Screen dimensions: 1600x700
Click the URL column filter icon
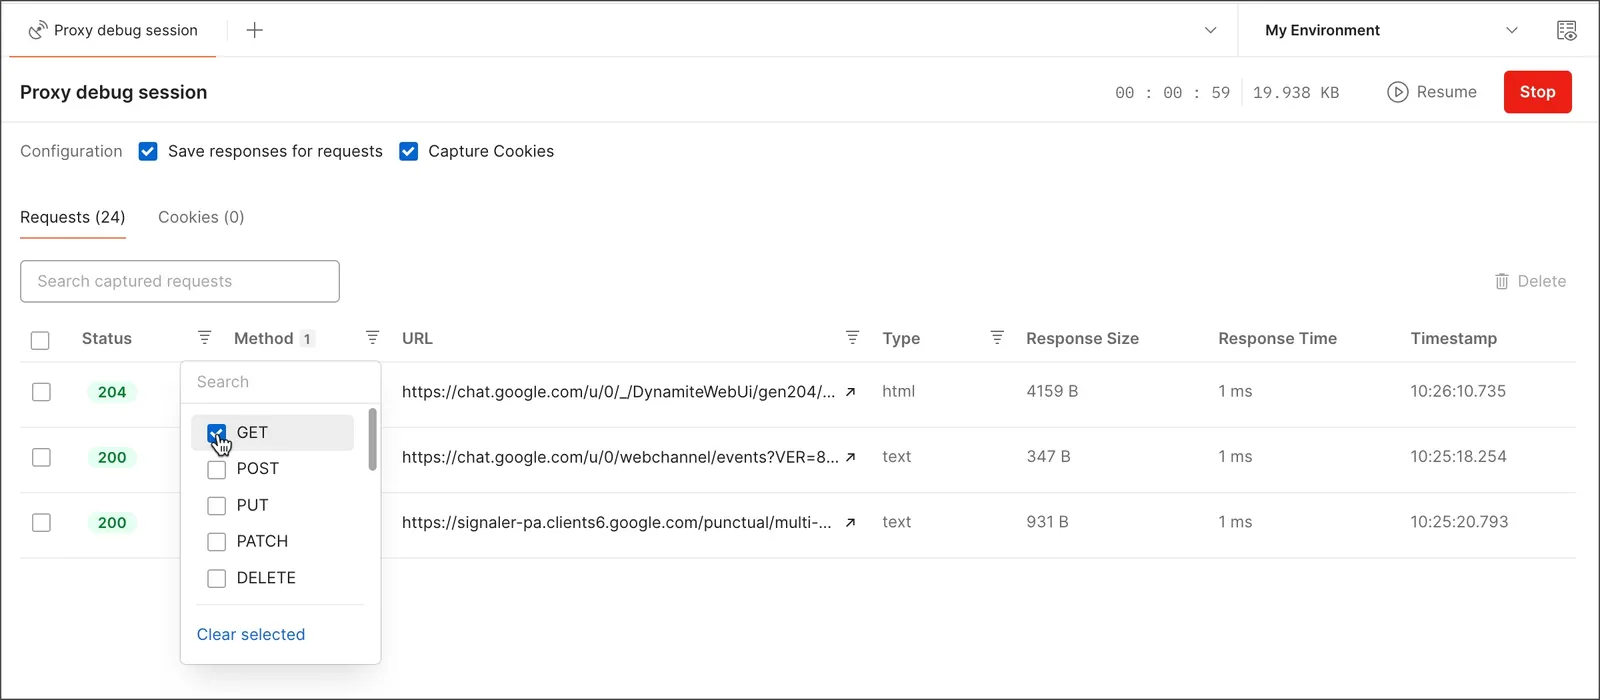click(x=852, y=338)
